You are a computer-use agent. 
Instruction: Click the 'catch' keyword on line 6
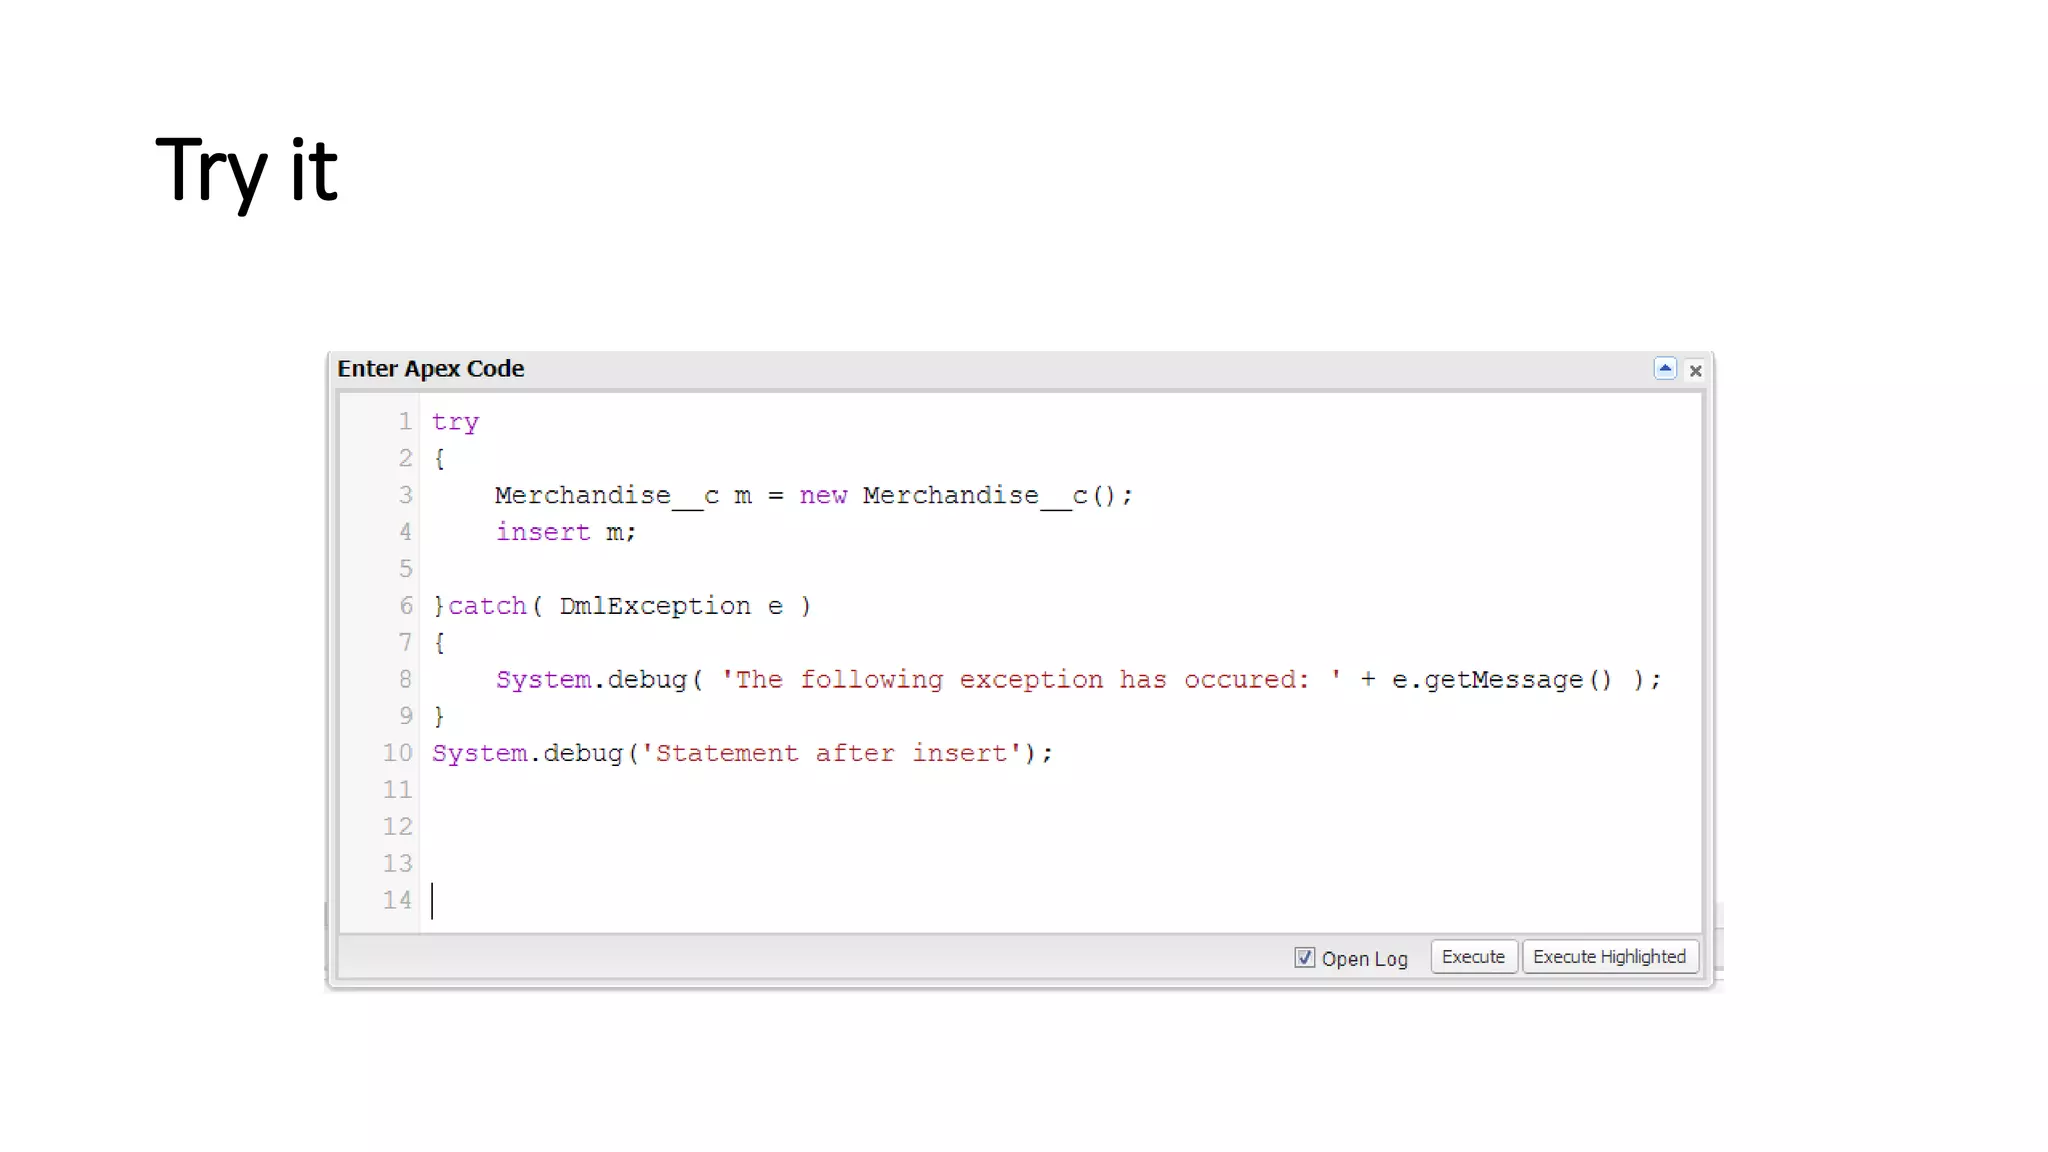pyautogui.click(x=487, y=606)
